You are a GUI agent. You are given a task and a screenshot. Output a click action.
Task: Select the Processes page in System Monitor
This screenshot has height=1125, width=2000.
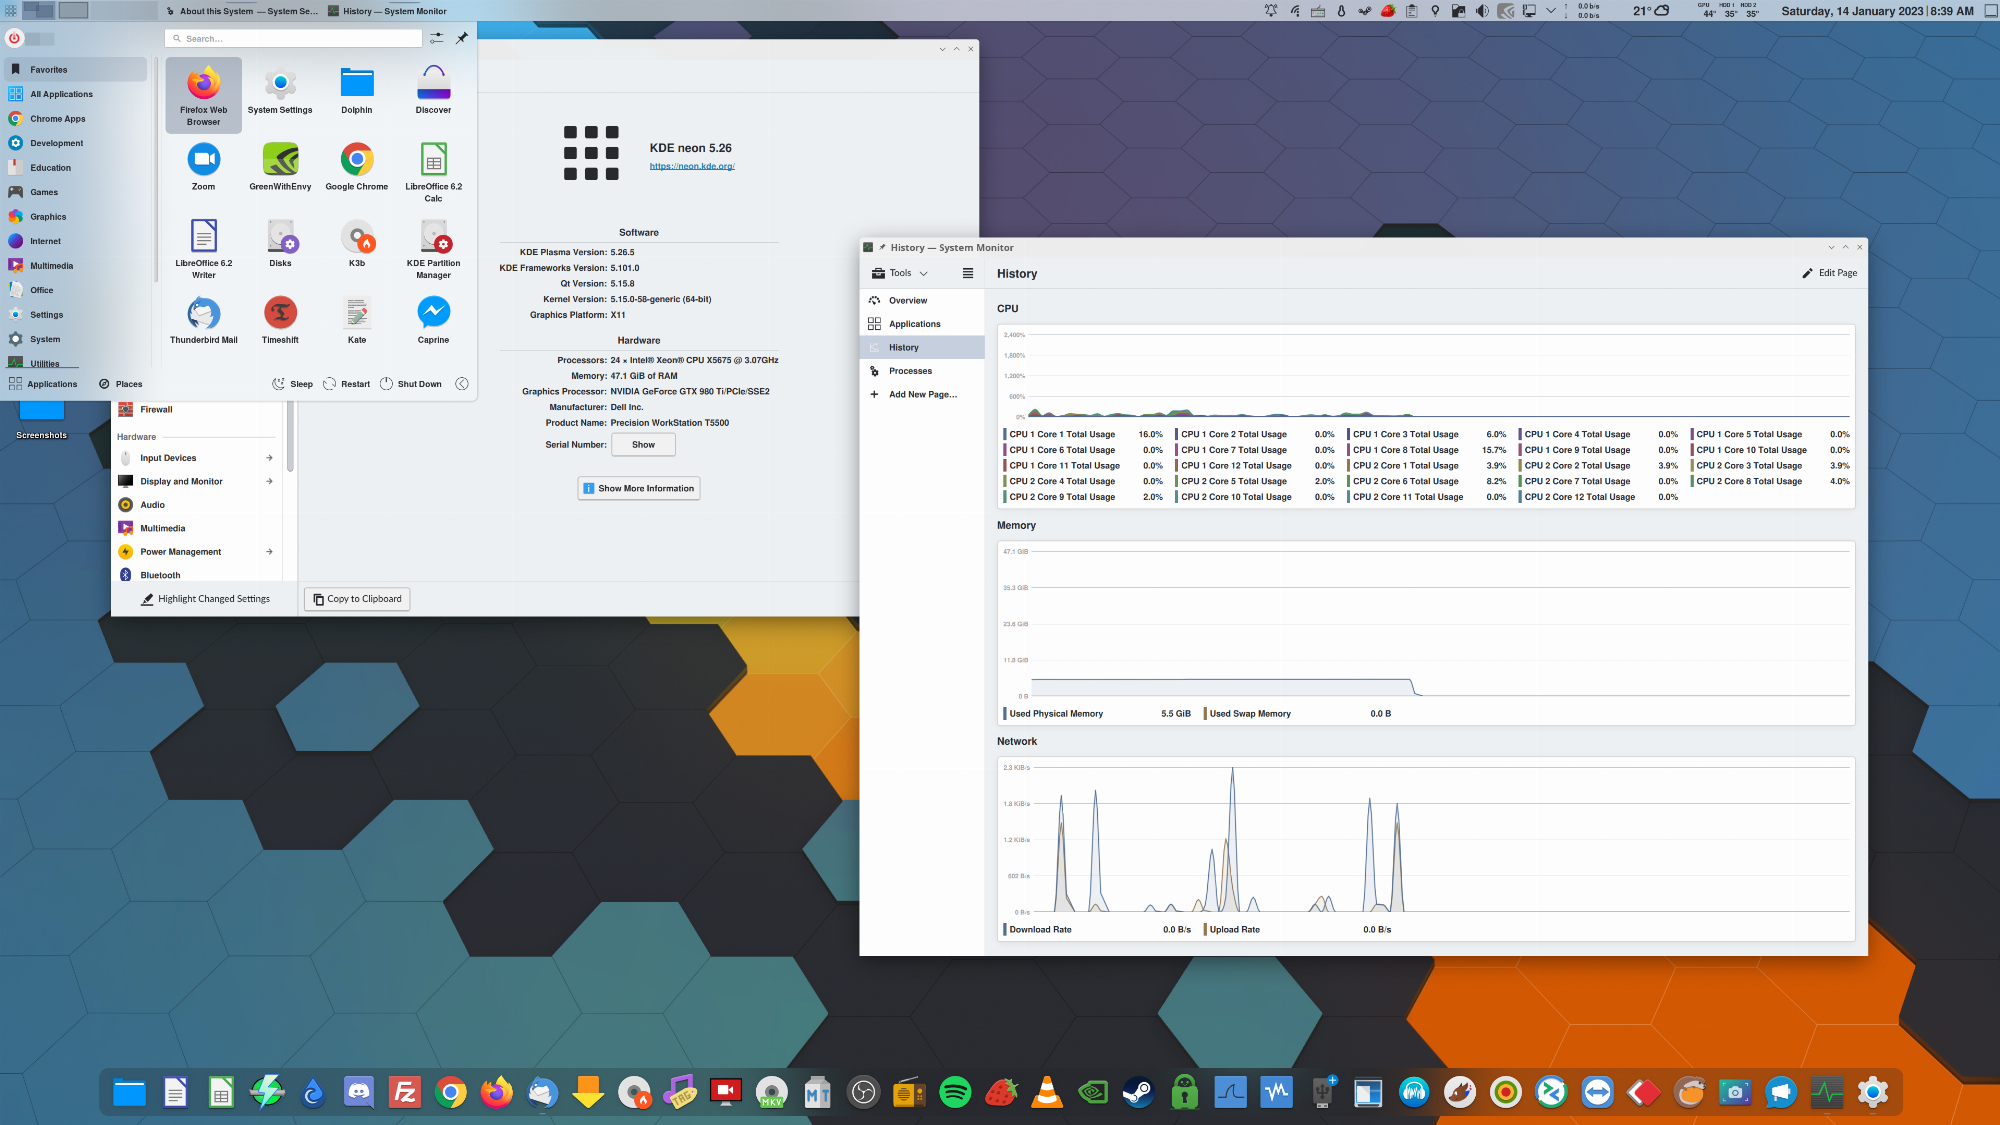click(910, 371)
